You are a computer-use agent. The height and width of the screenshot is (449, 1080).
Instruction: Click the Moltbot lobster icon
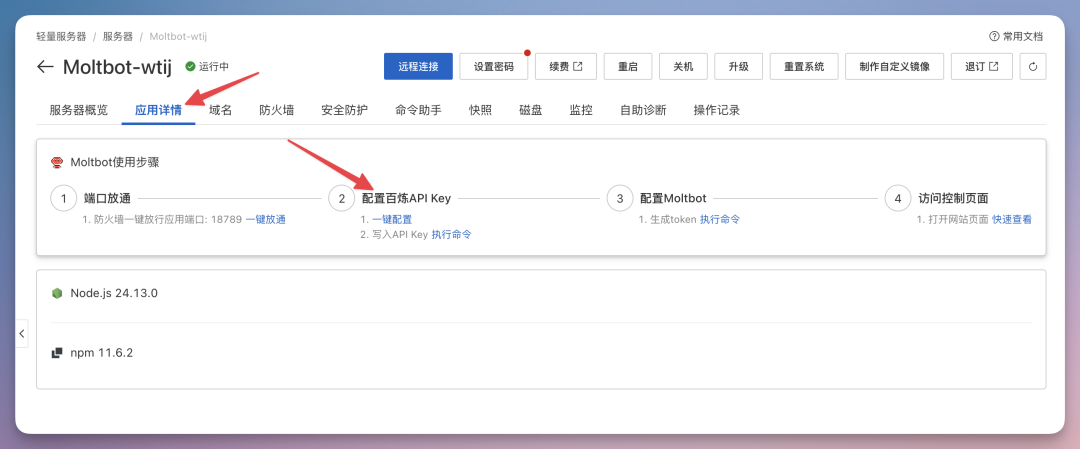[57, 163]
